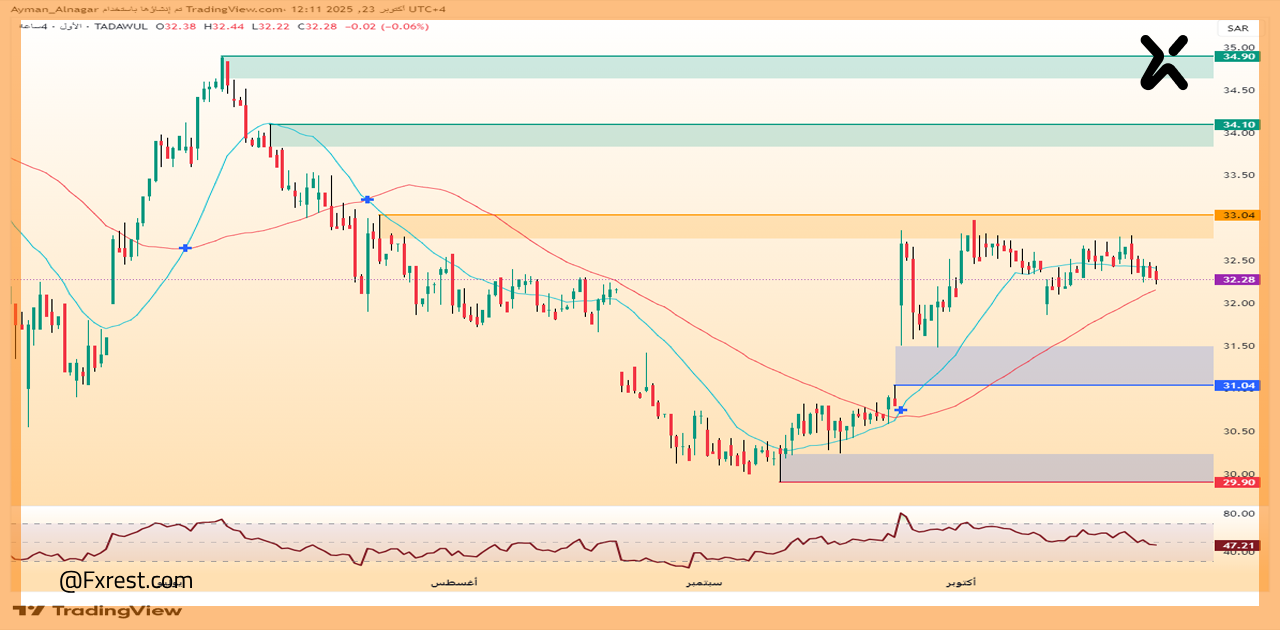Click the @Fxrest.com watermark link

[x=126, y=581]
